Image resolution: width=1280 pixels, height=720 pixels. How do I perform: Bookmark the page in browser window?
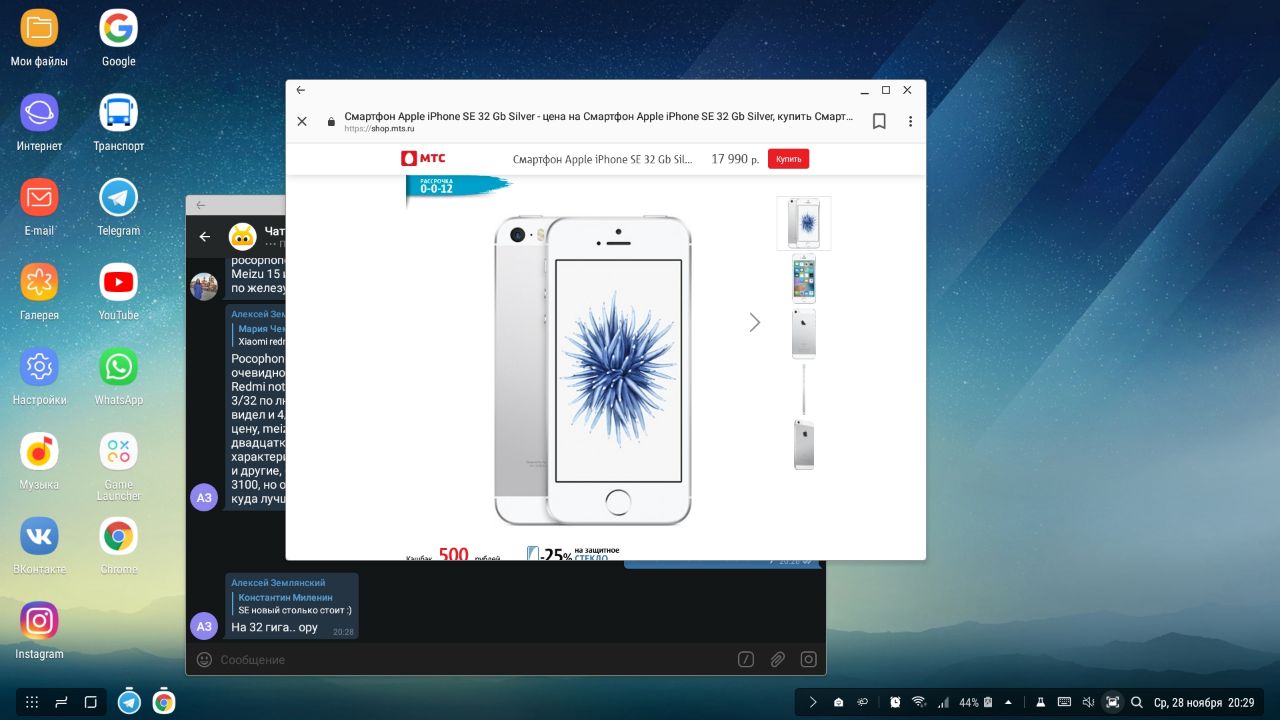point(879,121)
